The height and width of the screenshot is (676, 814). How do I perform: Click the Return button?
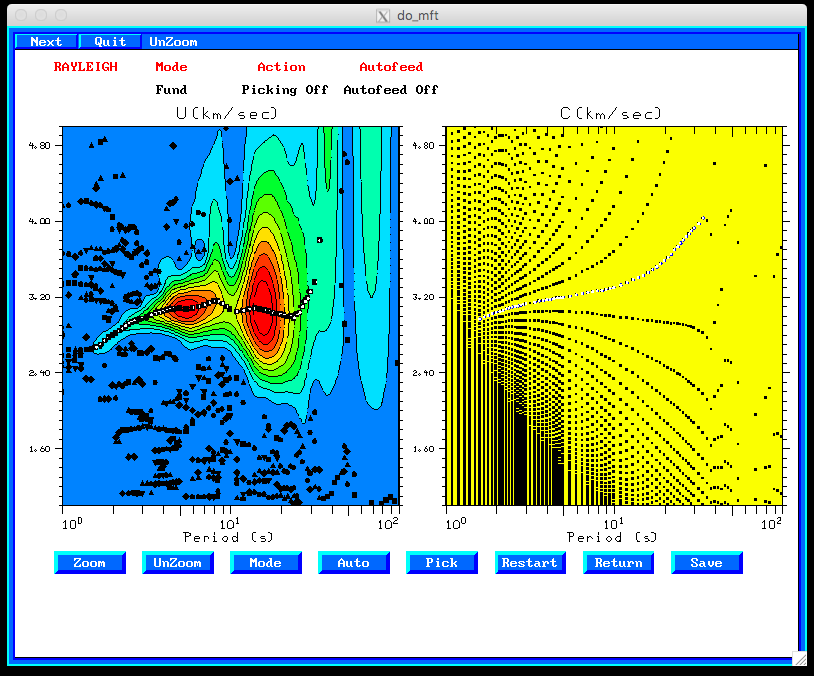[618, 563]
